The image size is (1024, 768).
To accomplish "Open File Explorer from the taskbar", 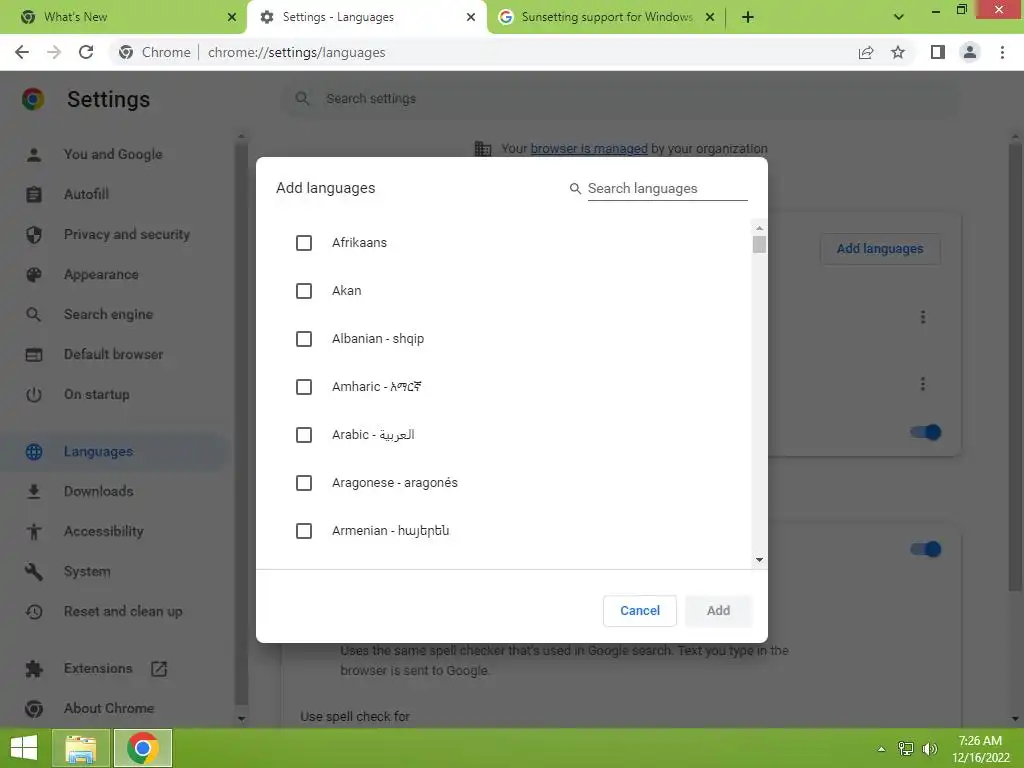I will point(81,748).
